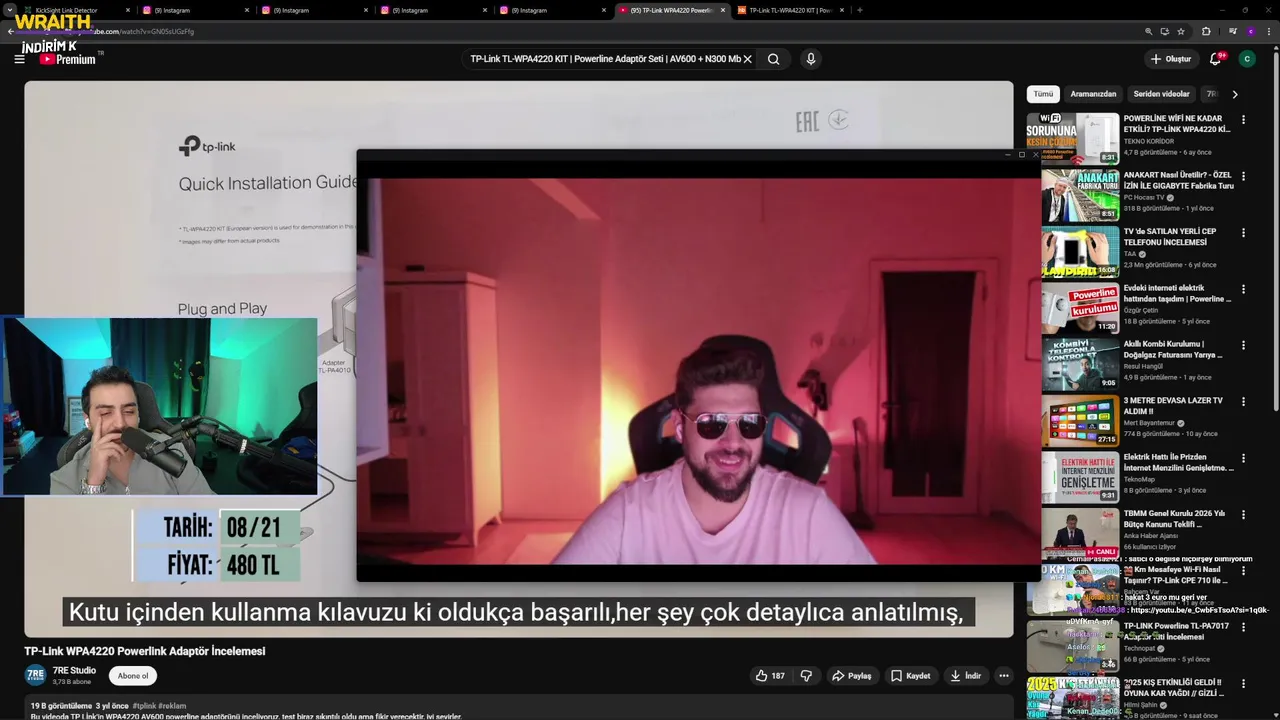
Task: Click Paylaş share button
Action: coord(851,676)
